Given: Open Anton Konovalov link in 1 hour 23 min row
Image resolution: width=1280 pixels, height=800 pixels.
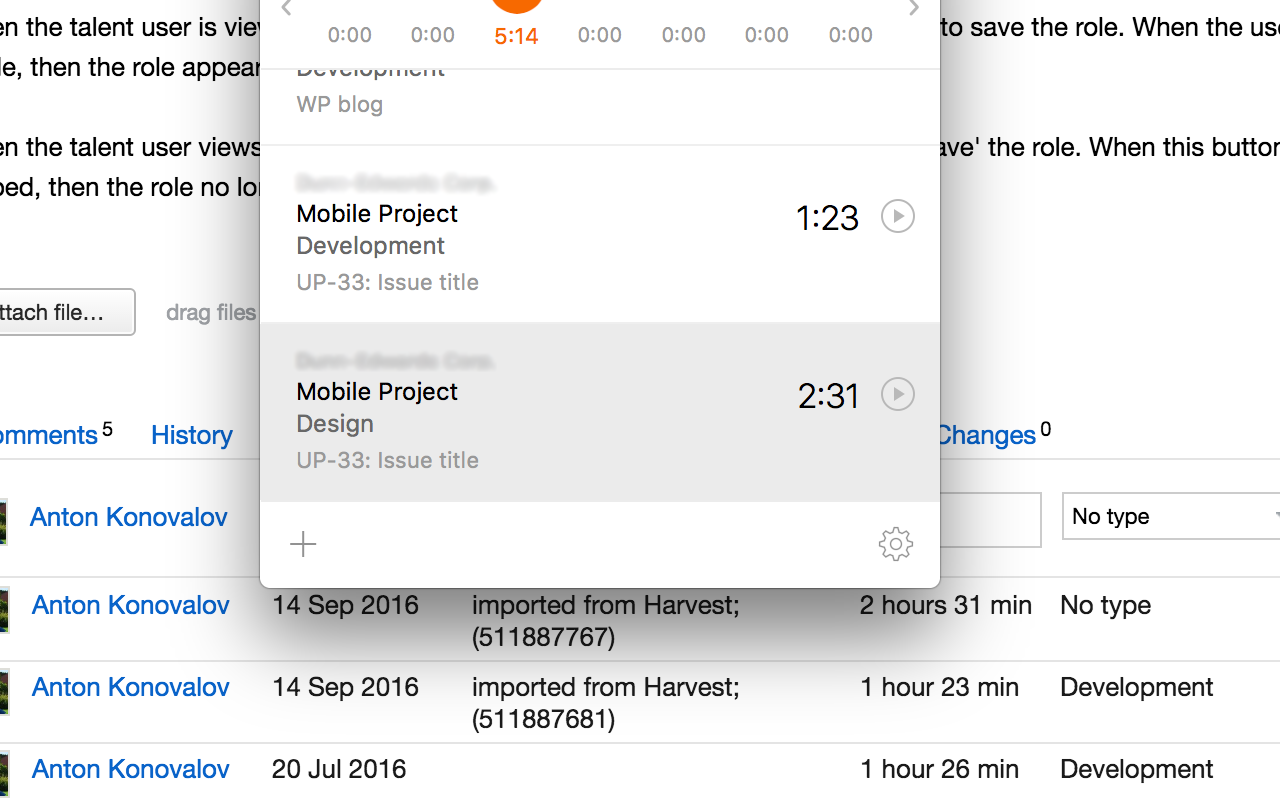Looking at the screenshot, I should point(130,687).
